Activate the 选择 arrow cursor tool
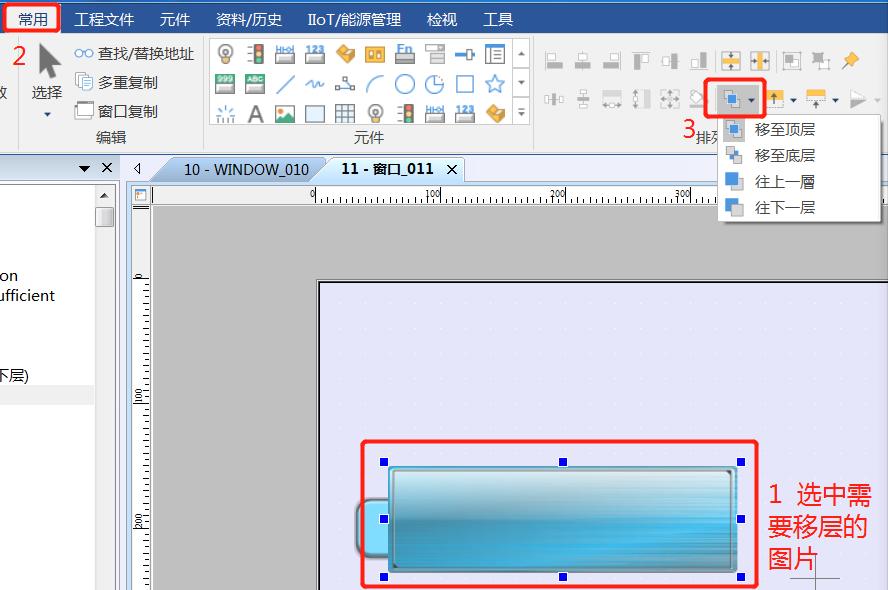The width and height of the screenshot is (888, 590). click(49, 61)
